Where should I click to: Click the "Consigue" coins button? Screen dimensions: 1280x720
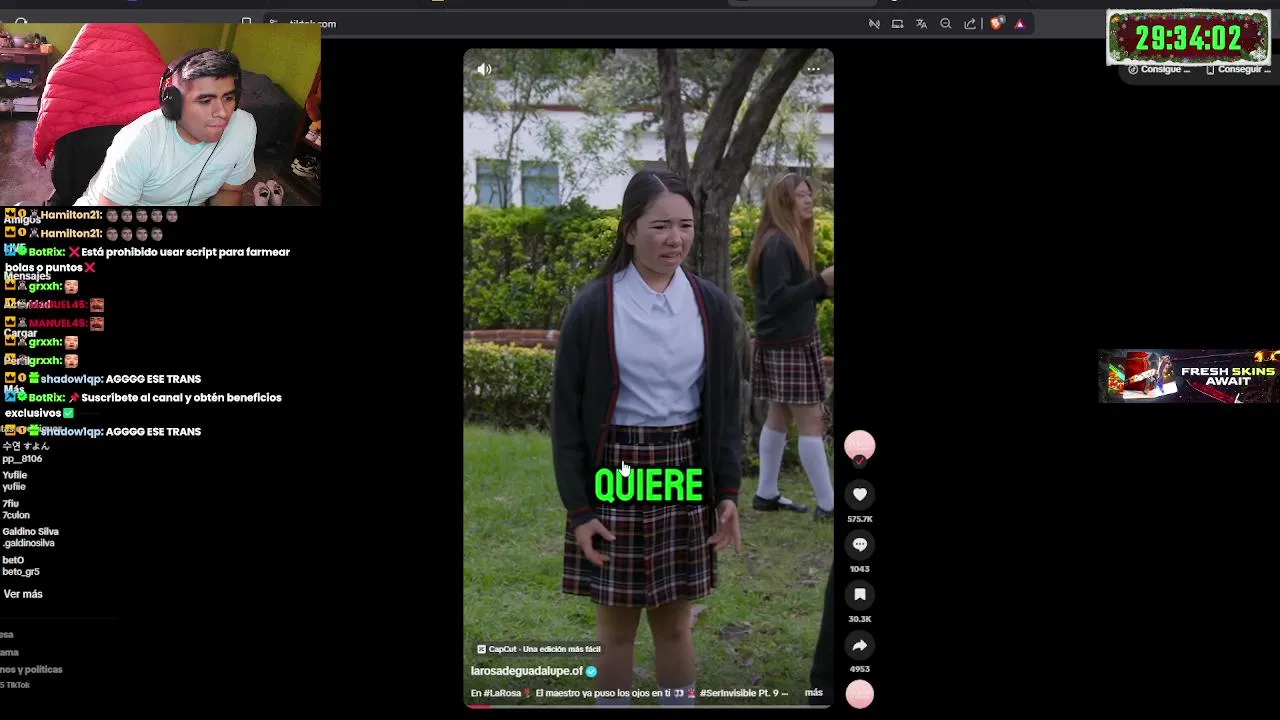[x=1160, y=70]
